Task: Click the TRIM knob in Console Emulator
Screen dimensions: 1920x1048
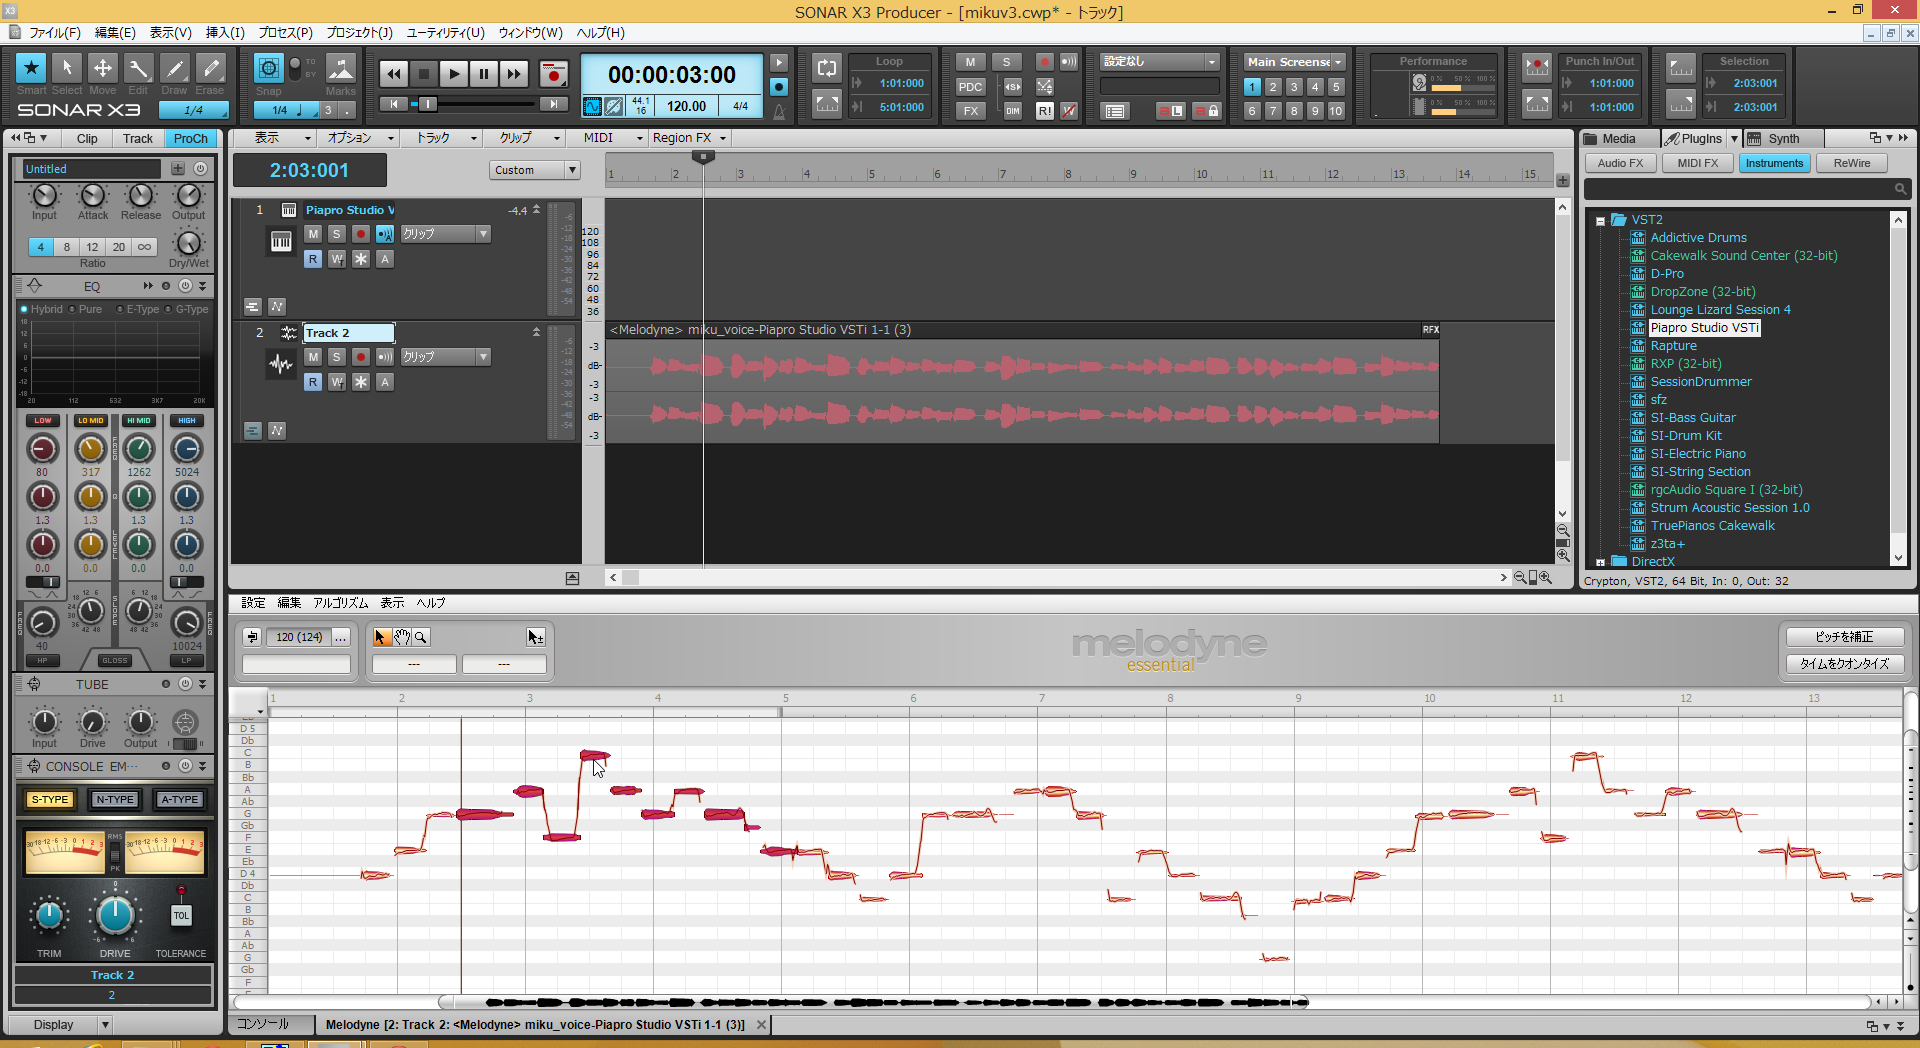Action: [x=49, y=914]
